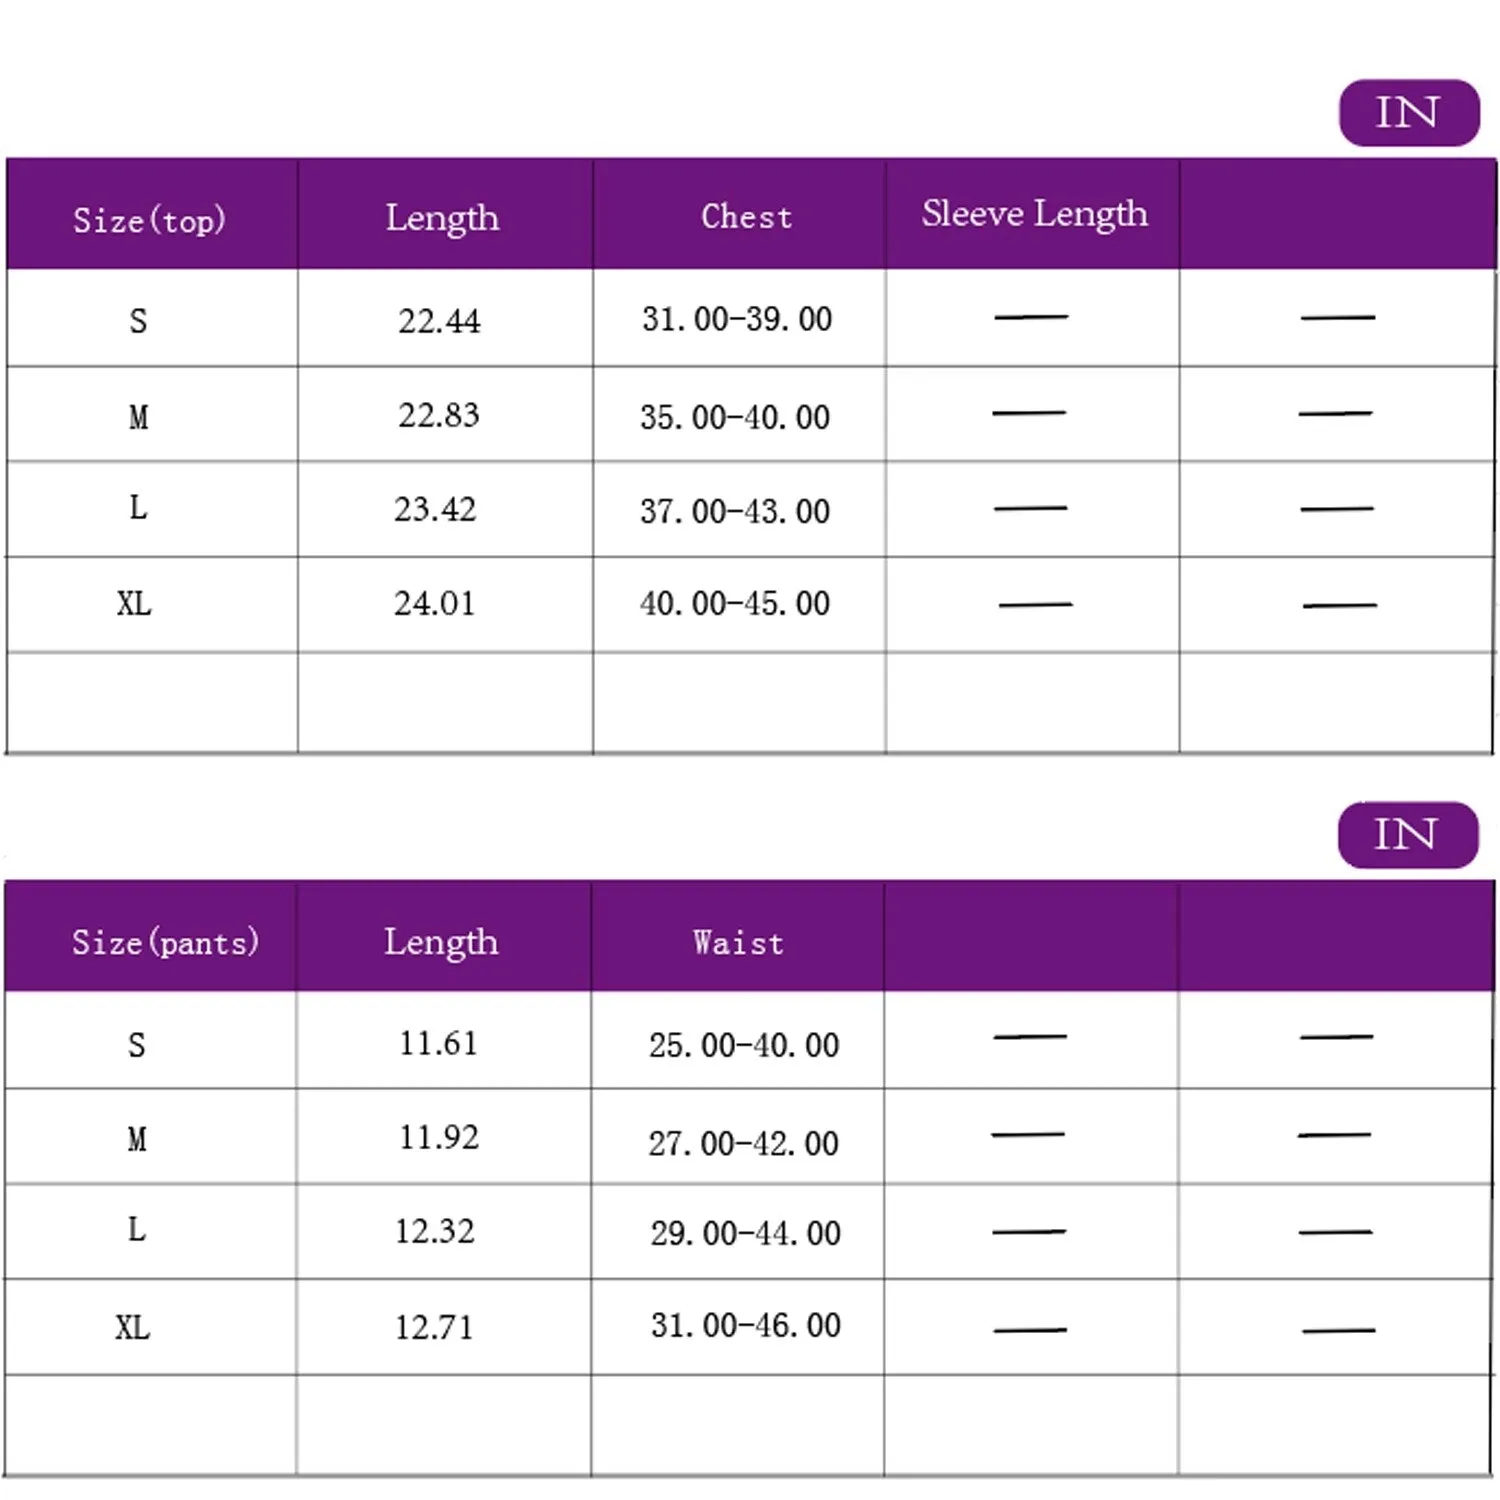
Task: Select the 22.44 length cell
Action: 439,321
